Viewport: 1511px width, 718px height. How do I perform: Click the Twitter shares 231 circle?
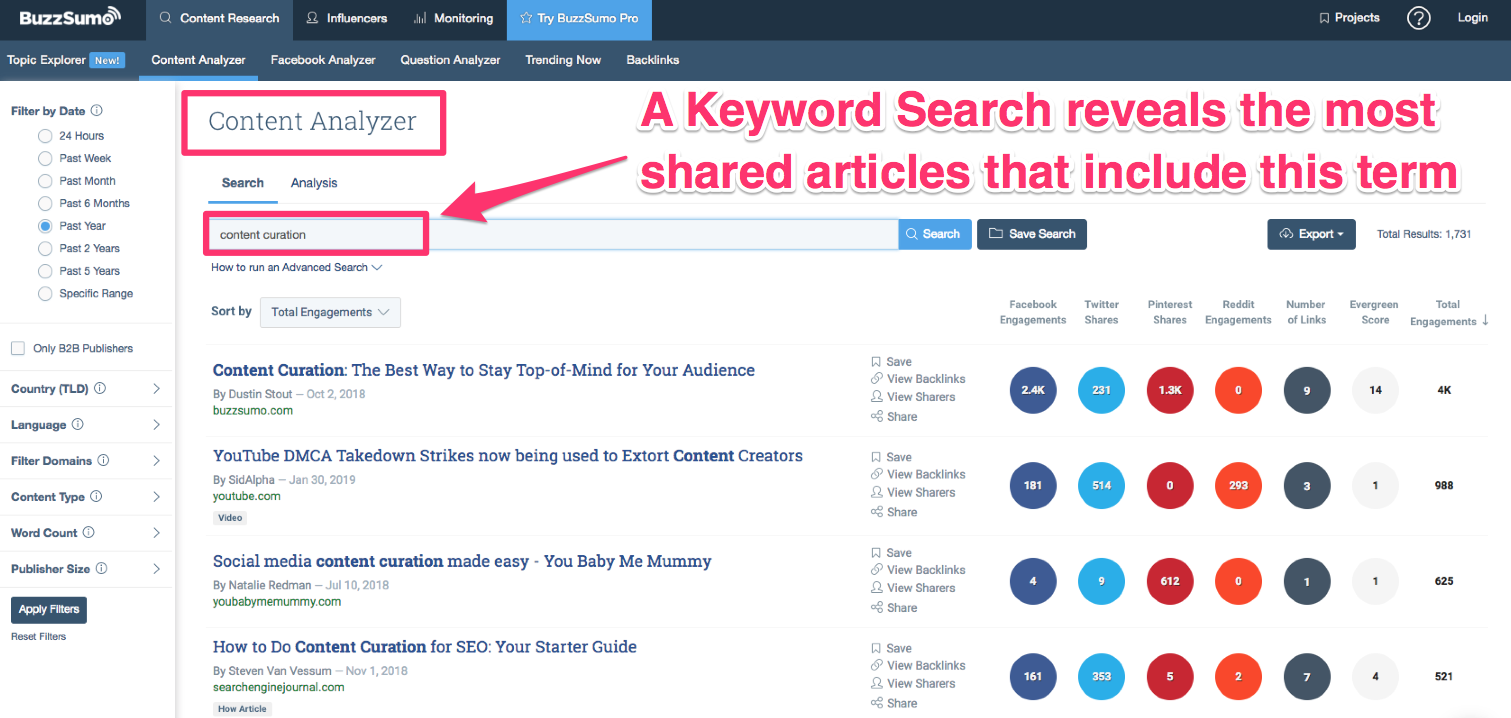1101,390
